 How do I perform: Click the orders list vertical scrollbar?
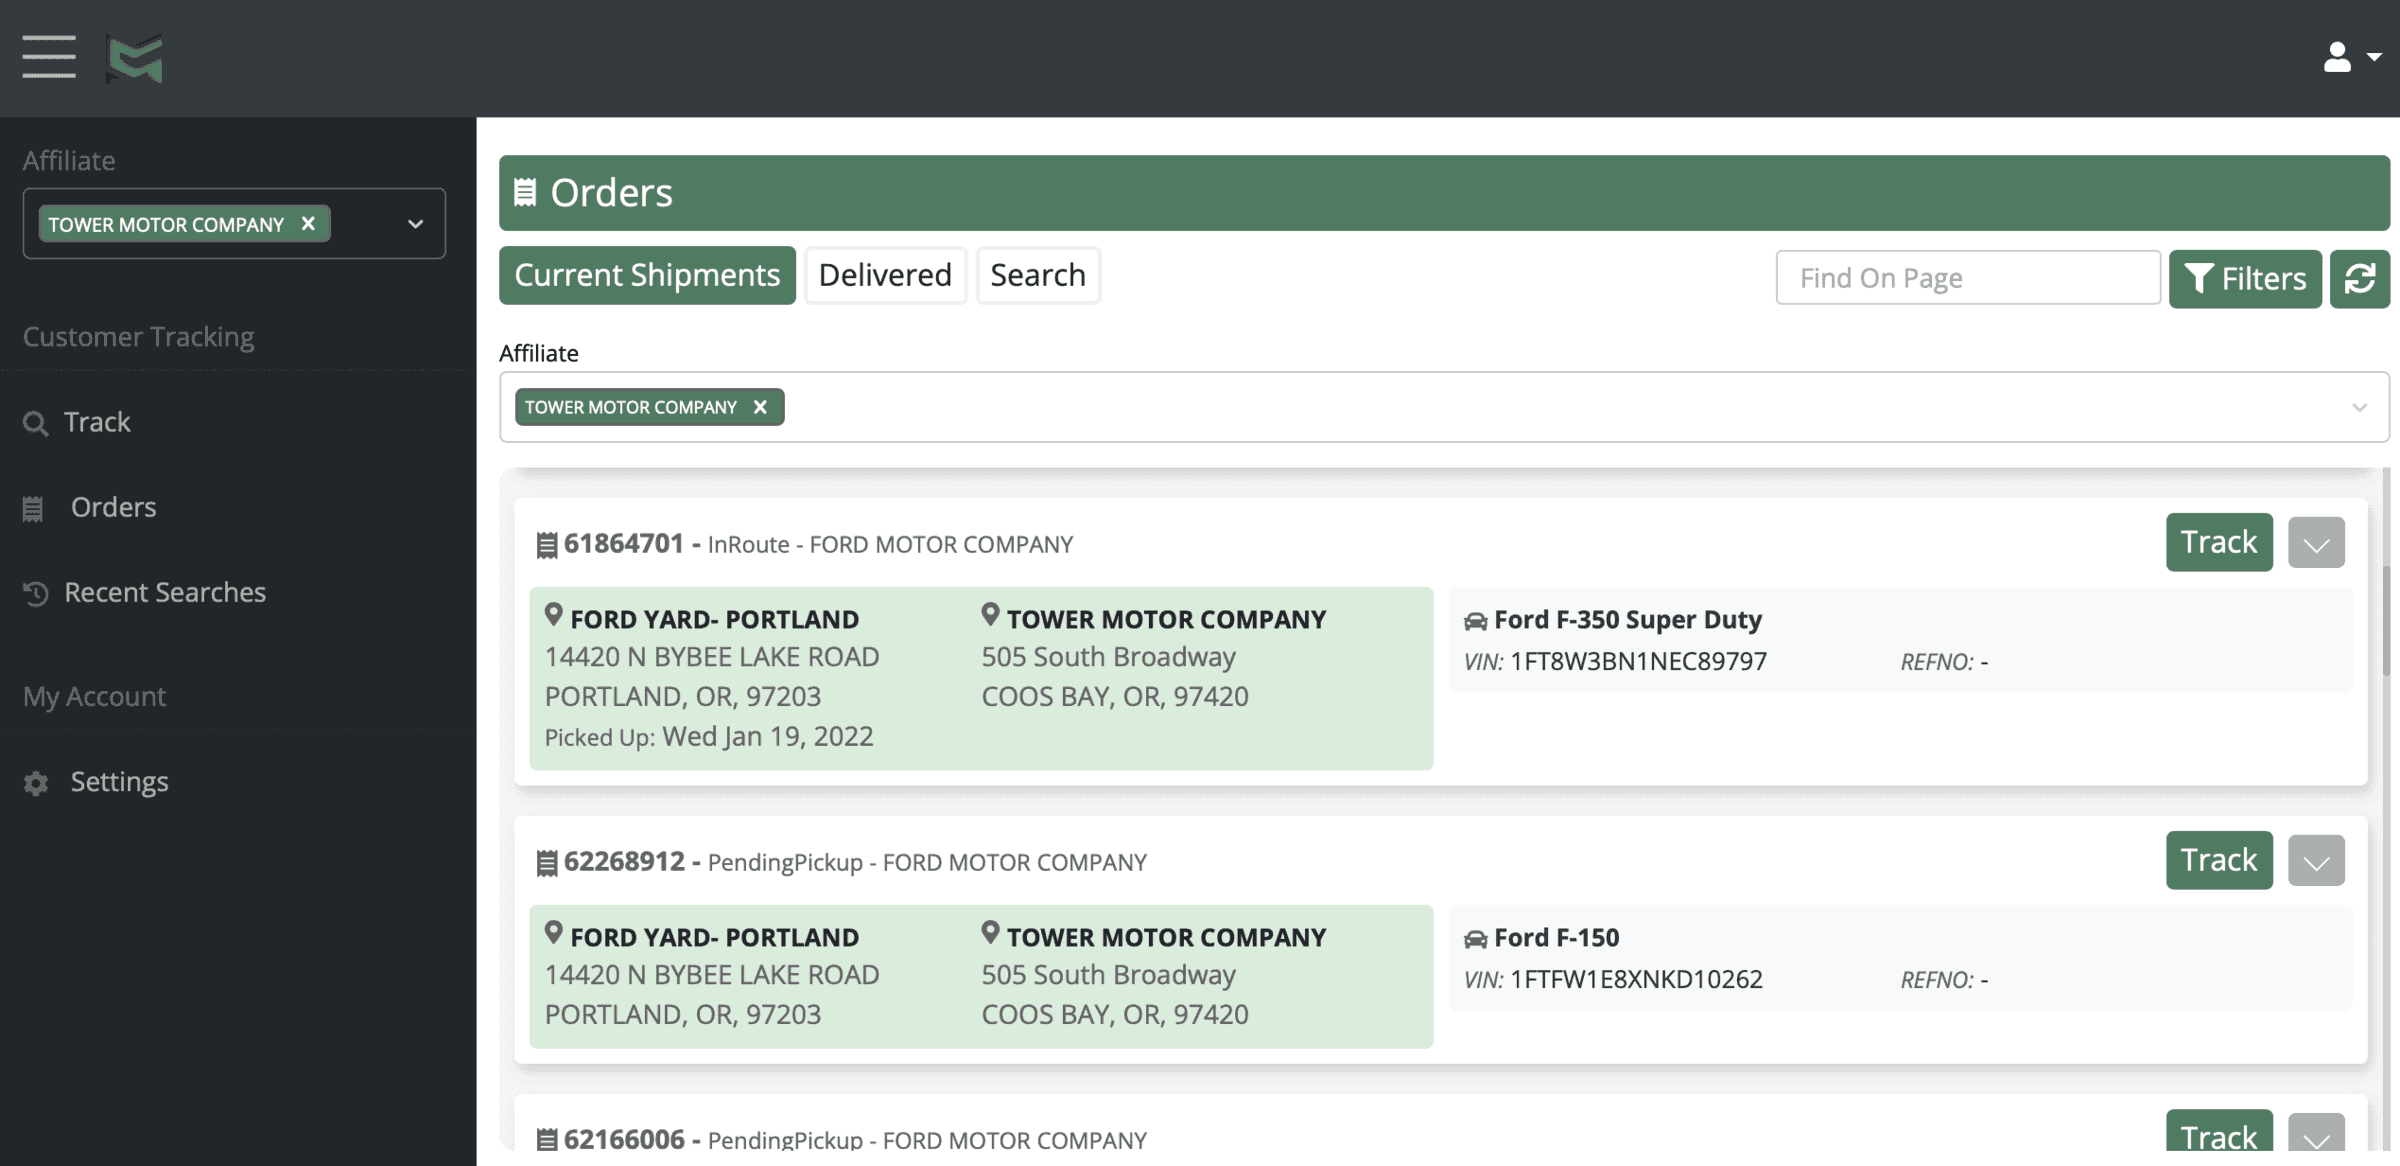2385,620
